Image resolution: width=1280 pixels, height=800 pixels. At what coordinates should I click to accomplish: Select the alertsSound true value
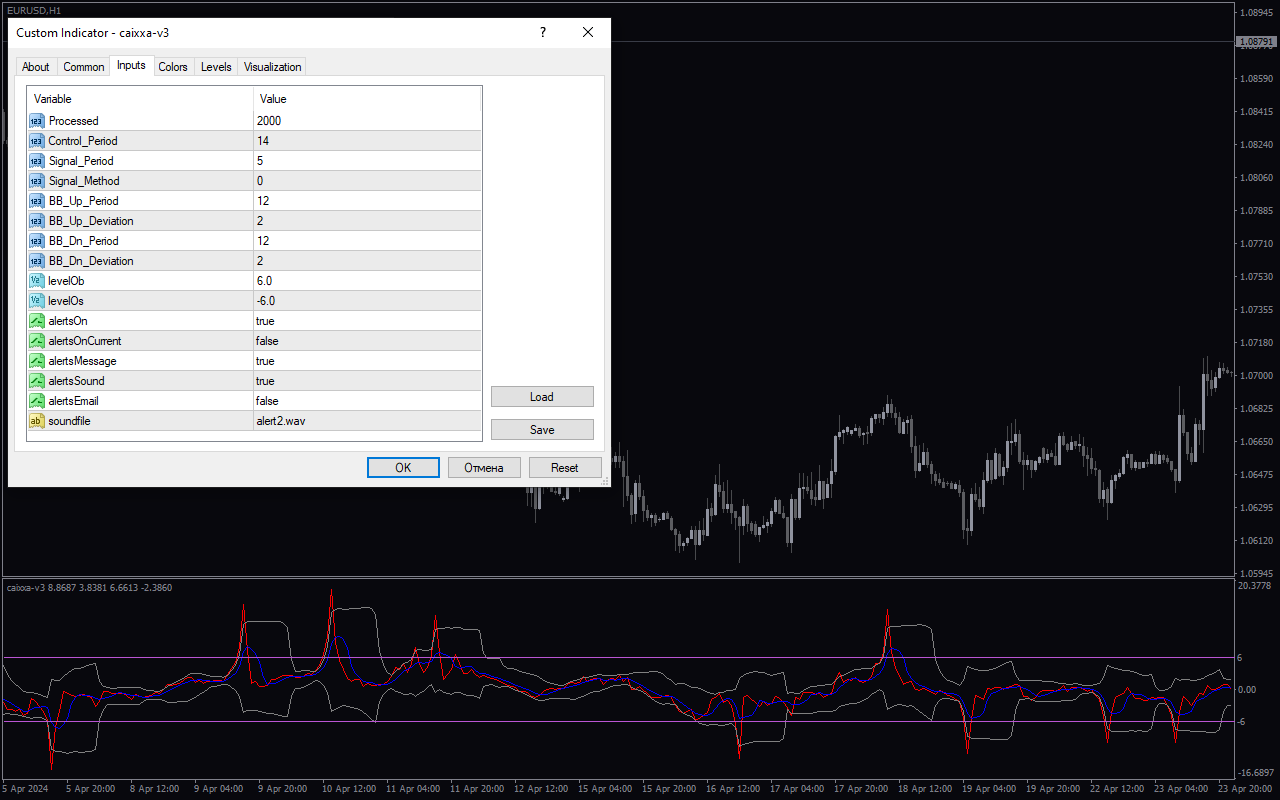point(265,381)
